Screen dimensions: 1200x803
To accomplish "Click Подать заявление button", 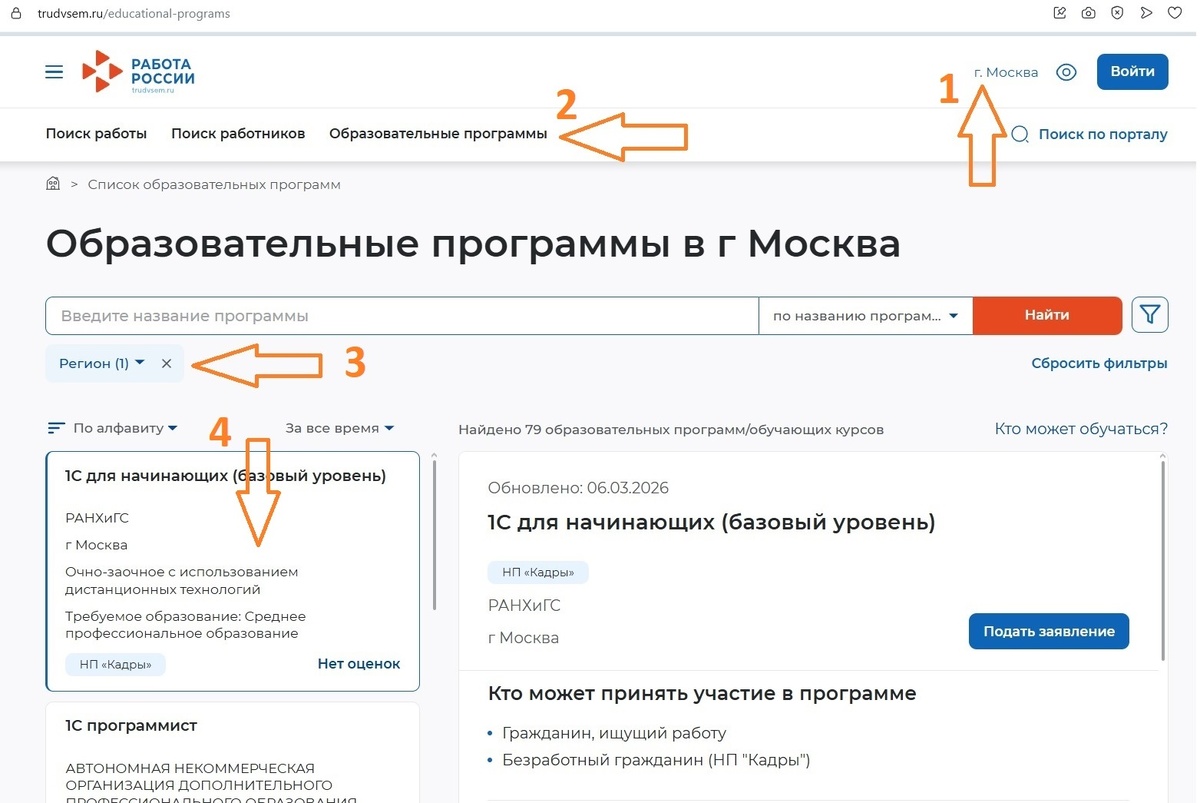I will pos(1049,632).
